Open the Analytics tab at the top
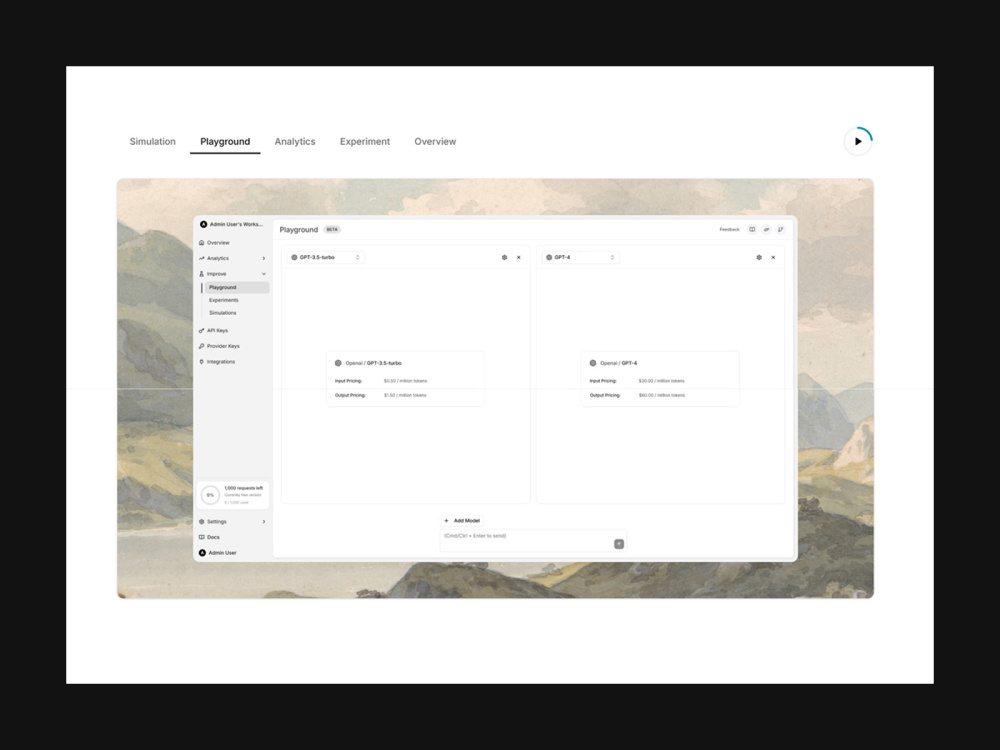The width and height of the screenshot is (1000, 750). pyautogui.click(x=295, y=142)
